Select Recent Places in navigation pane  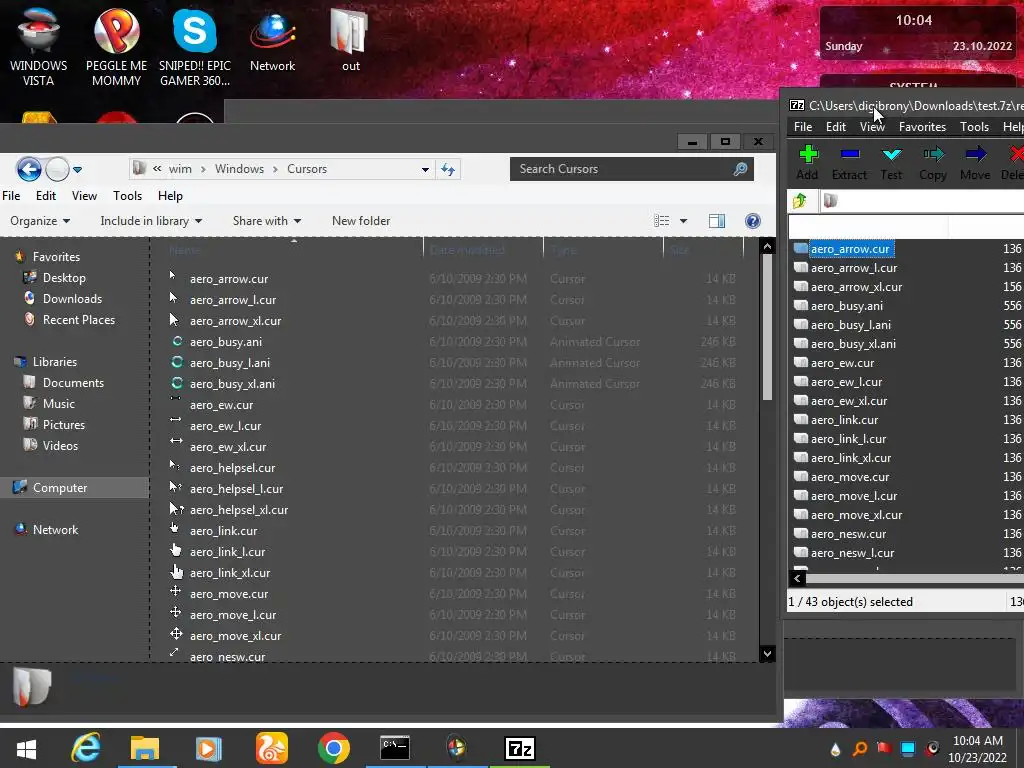78,319
